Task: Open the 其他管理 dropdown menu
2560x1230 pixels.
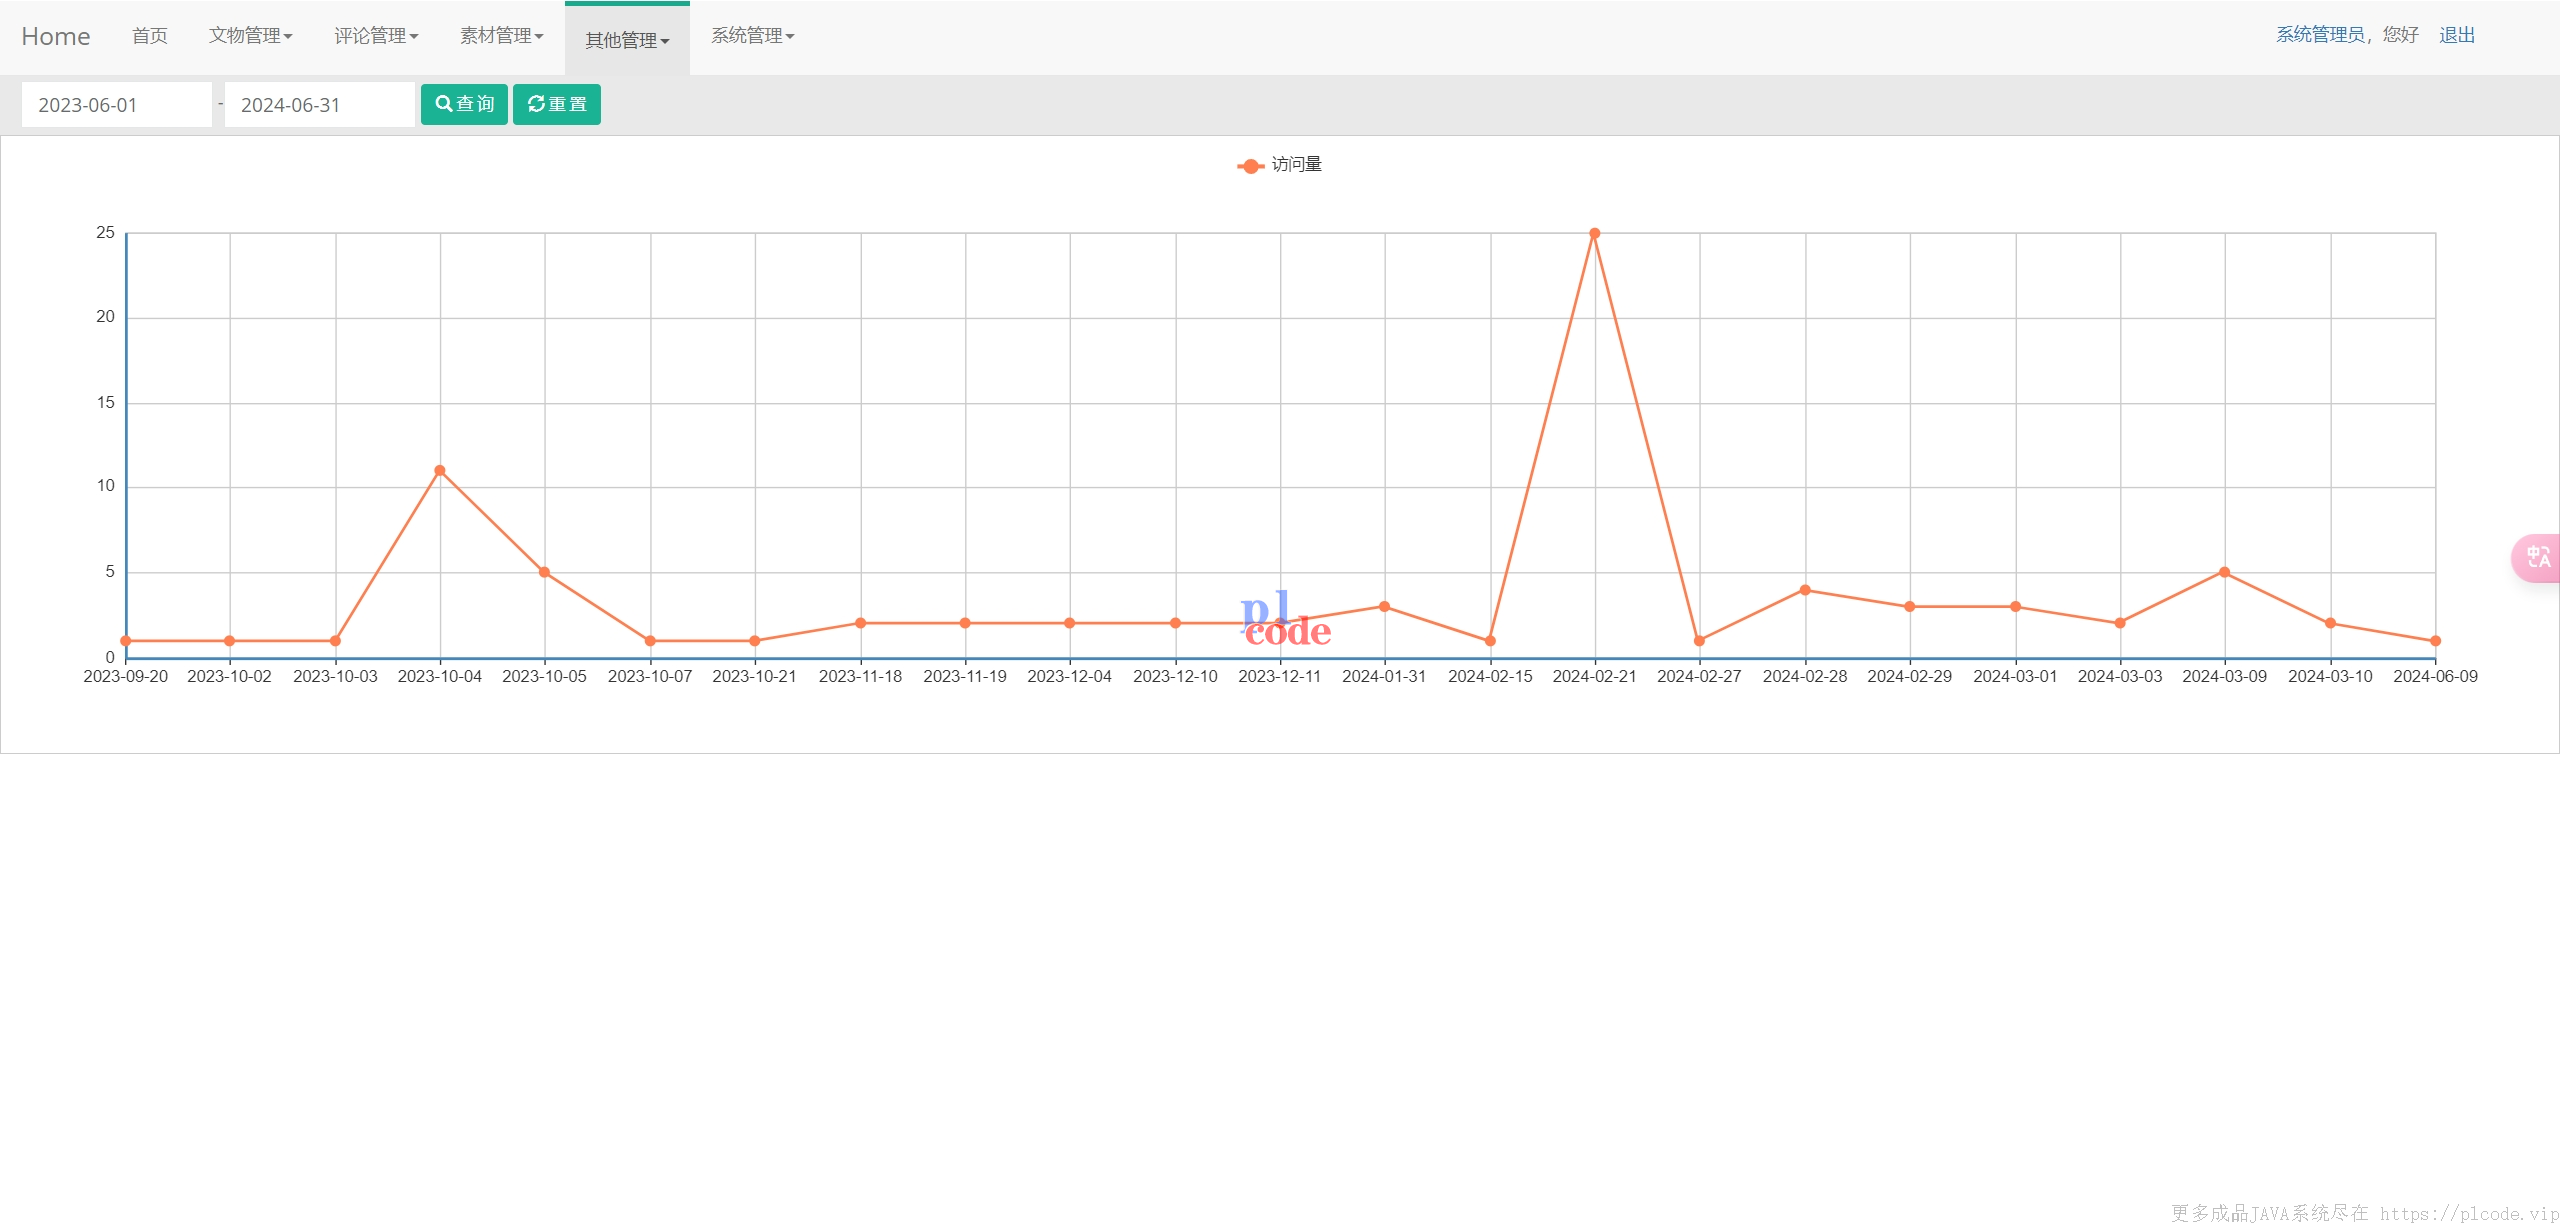Action: pos(627,39)
